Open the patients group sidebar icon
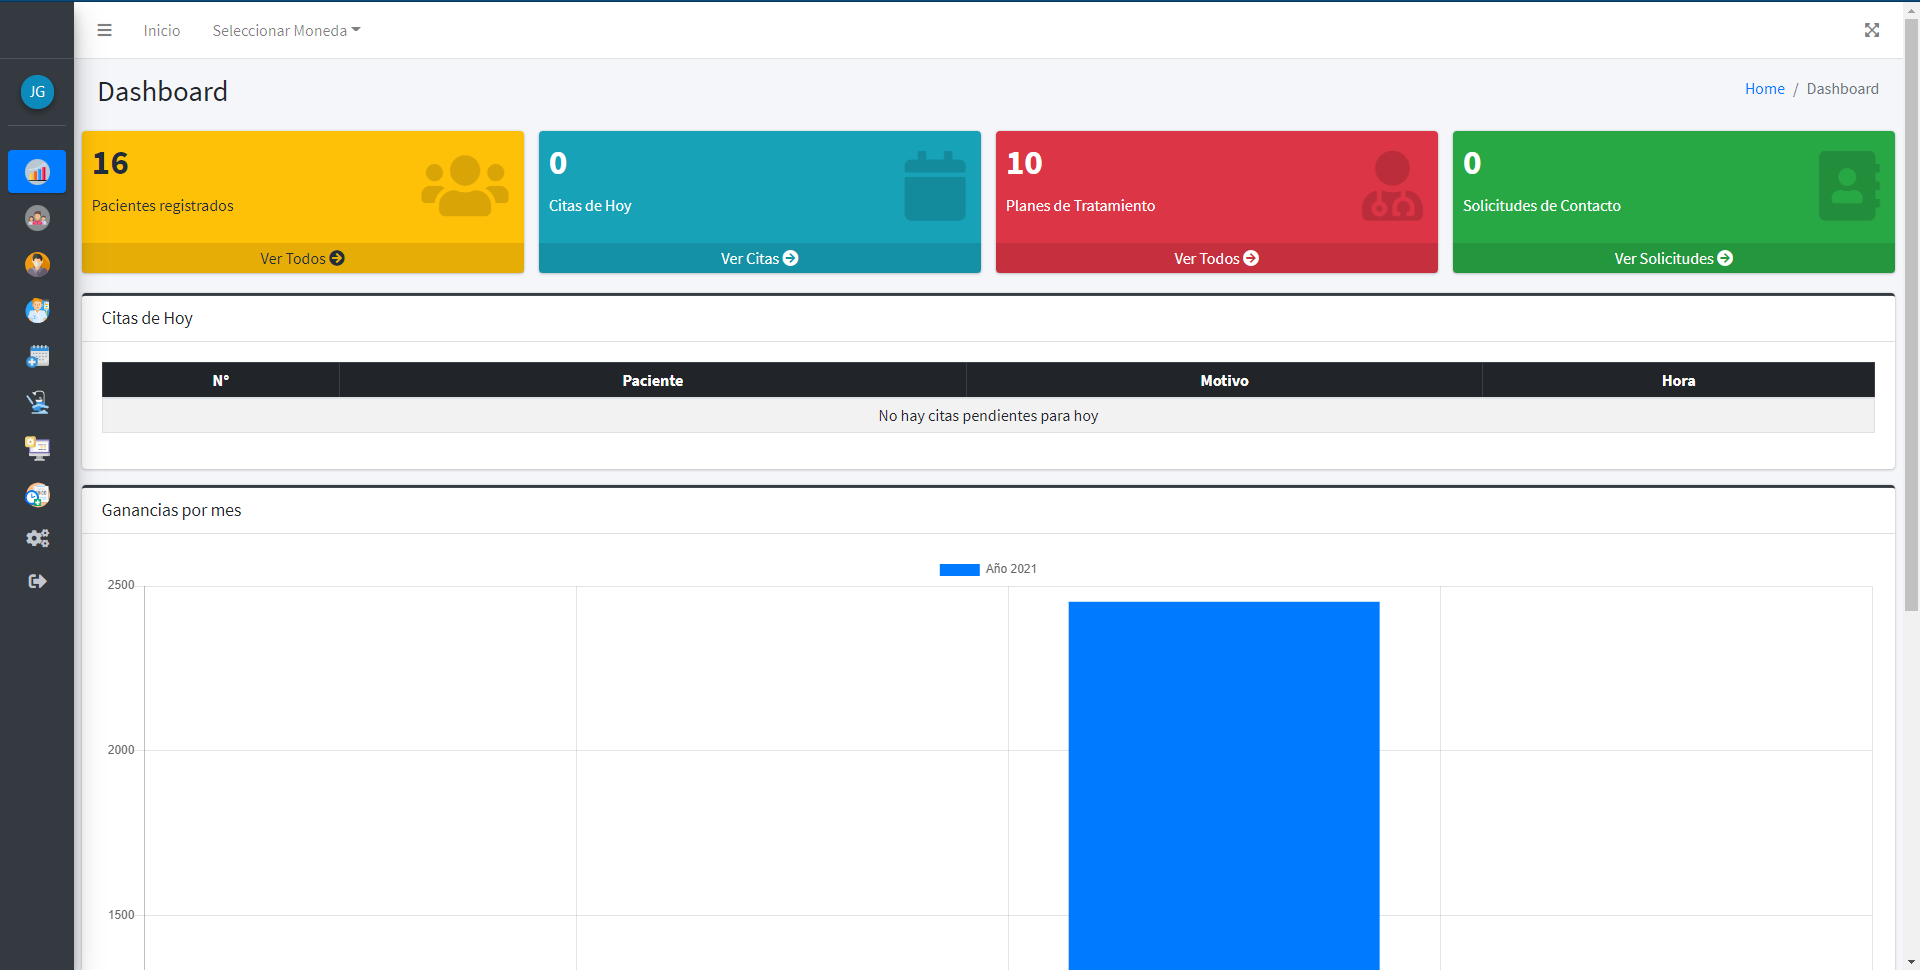The image size is (1920, 970). pyautogui.click(x=37, y=218)
